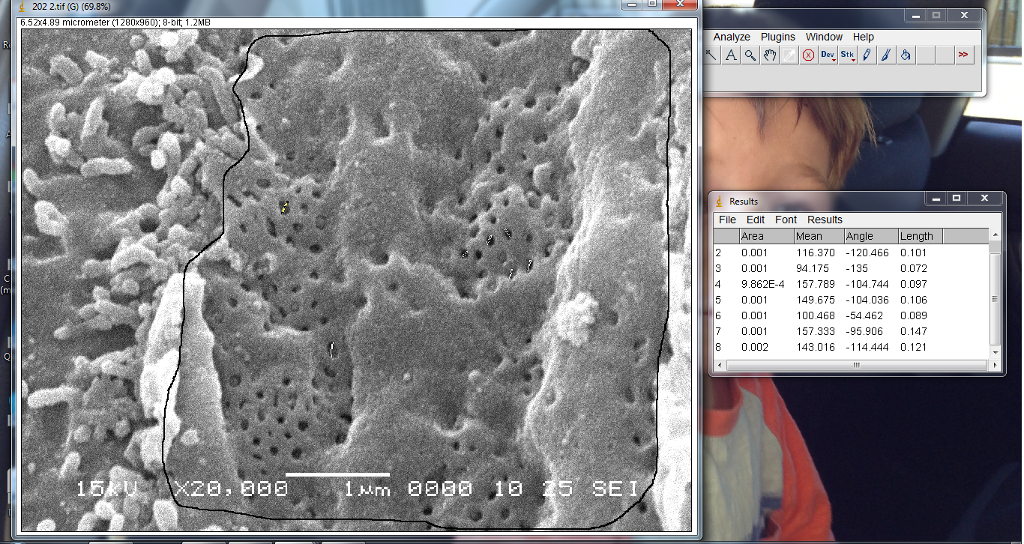Select Results row with mean 116.370
Image resolution: width=1024 pixels, height=544 pixels.
pyautogui.click(x=852, y=253)
